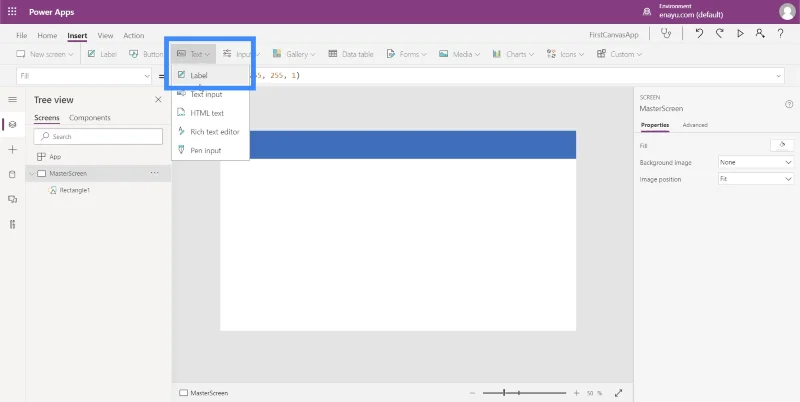Choose Text input from the menu
Image resolution: width=800 pixels, height=402 pixels.
click(x=210, y=94)
